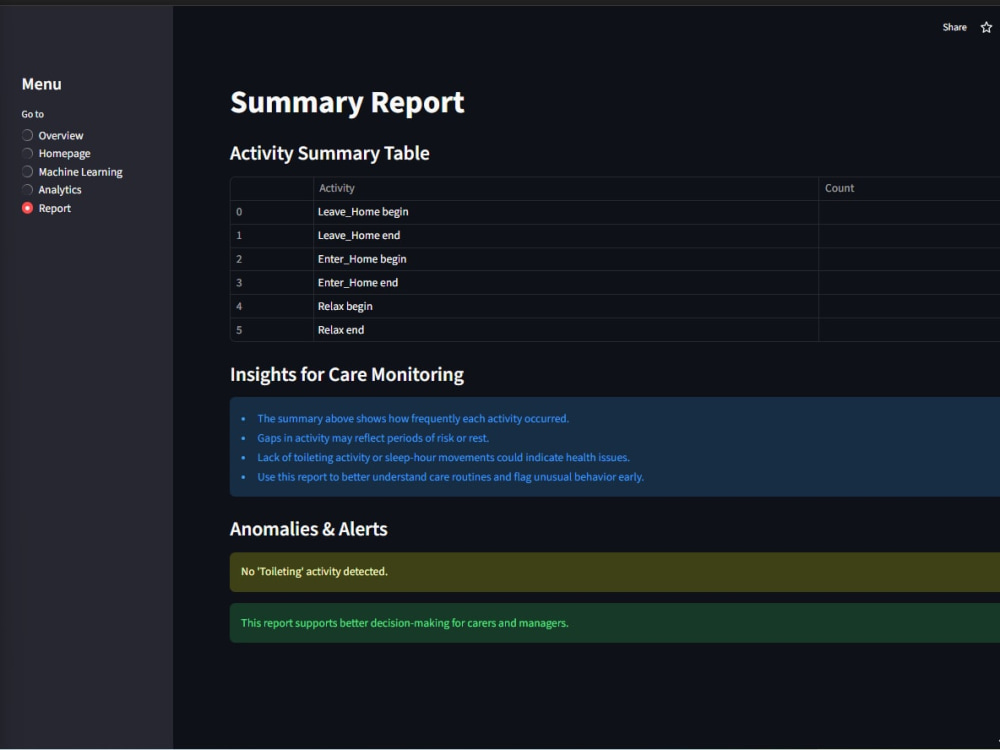This screenshot has height=750, width=1000.
Task: Click 'Gaps in activity may reflect' bullet
Action: 373,438
